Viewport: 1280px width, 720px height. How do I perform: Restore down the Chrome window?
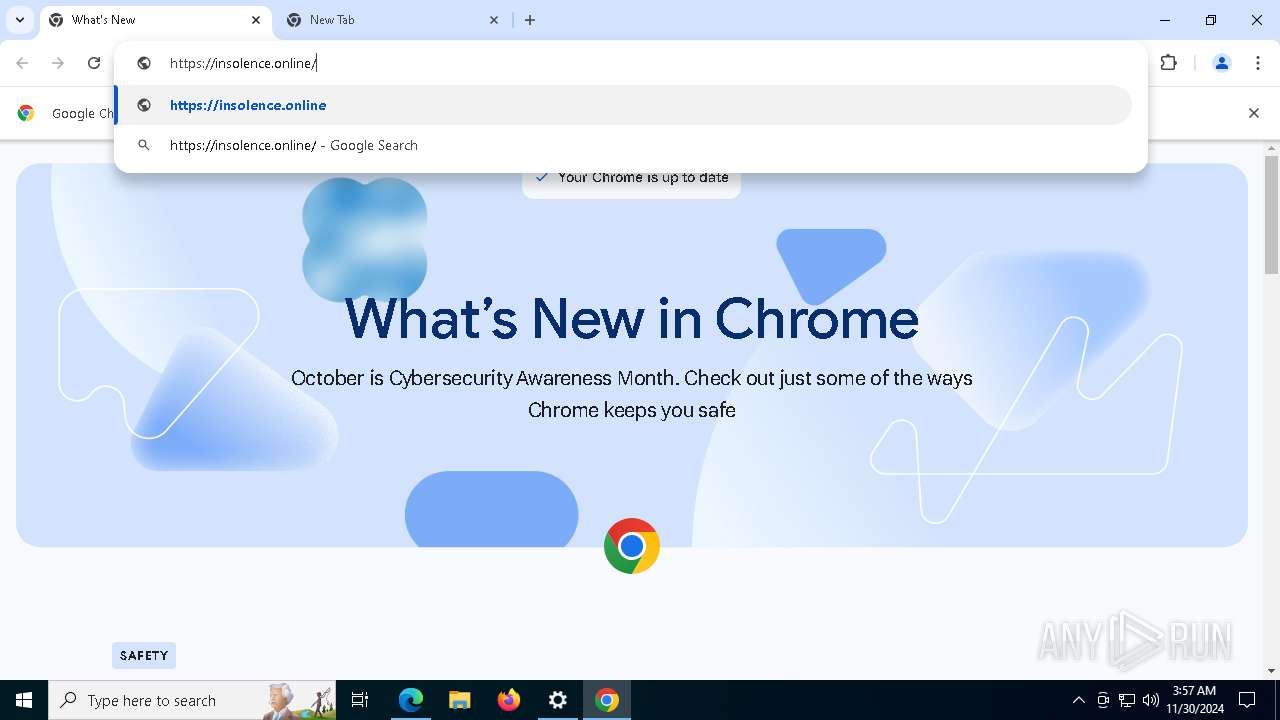click(1211, 20)
